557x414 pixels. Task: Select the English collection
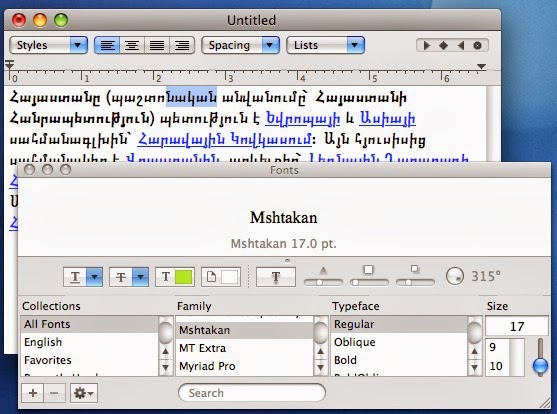coord(90,342)
